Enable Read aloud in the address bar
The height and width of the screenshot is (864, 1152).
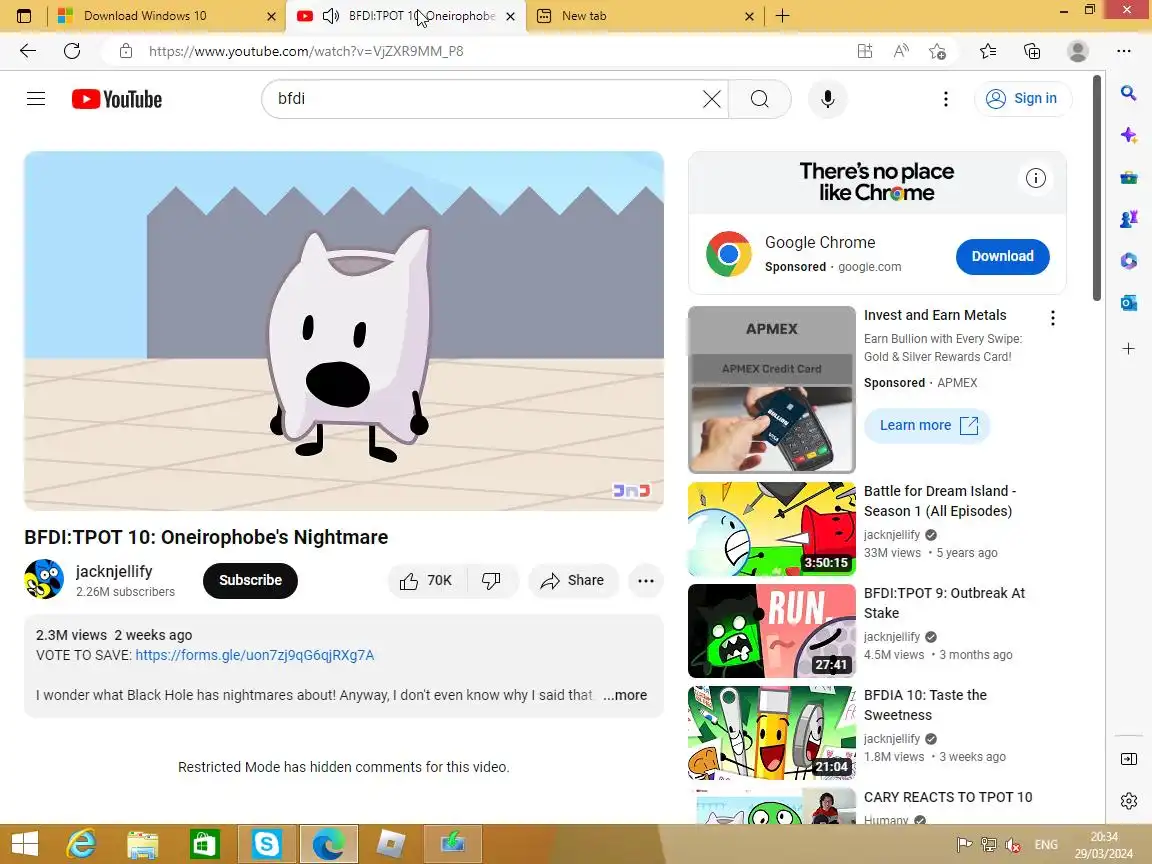(x=901, y=51)
